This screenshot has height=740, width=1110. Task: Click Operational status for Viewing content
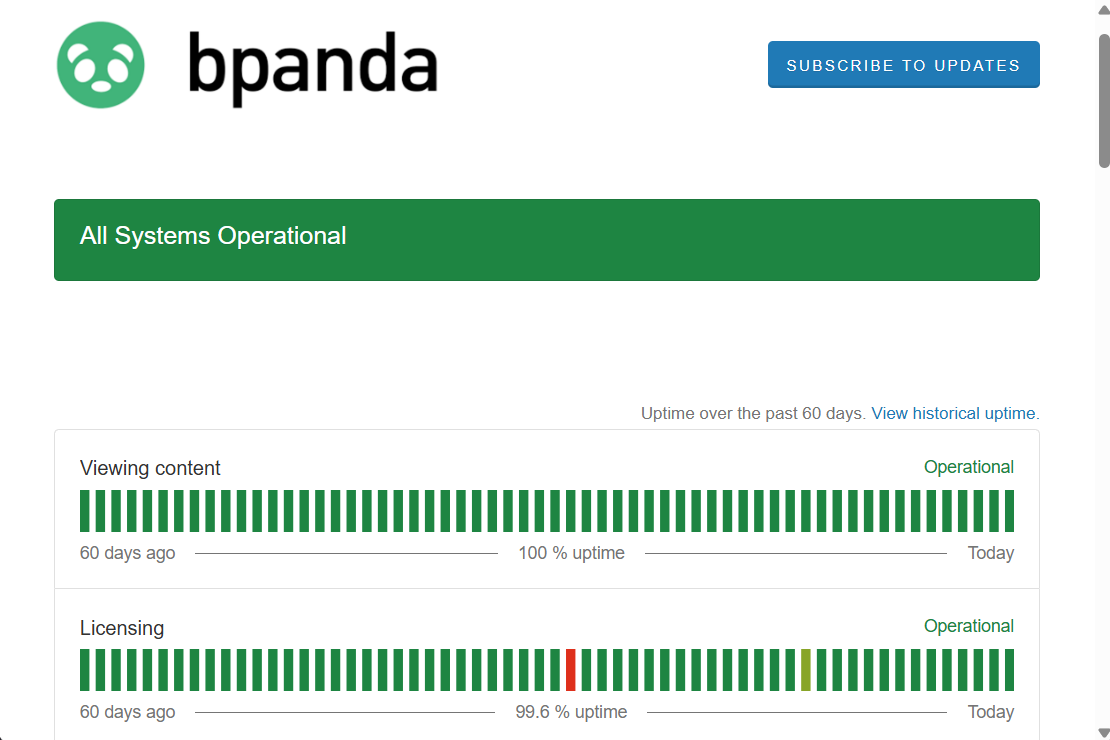968,467
